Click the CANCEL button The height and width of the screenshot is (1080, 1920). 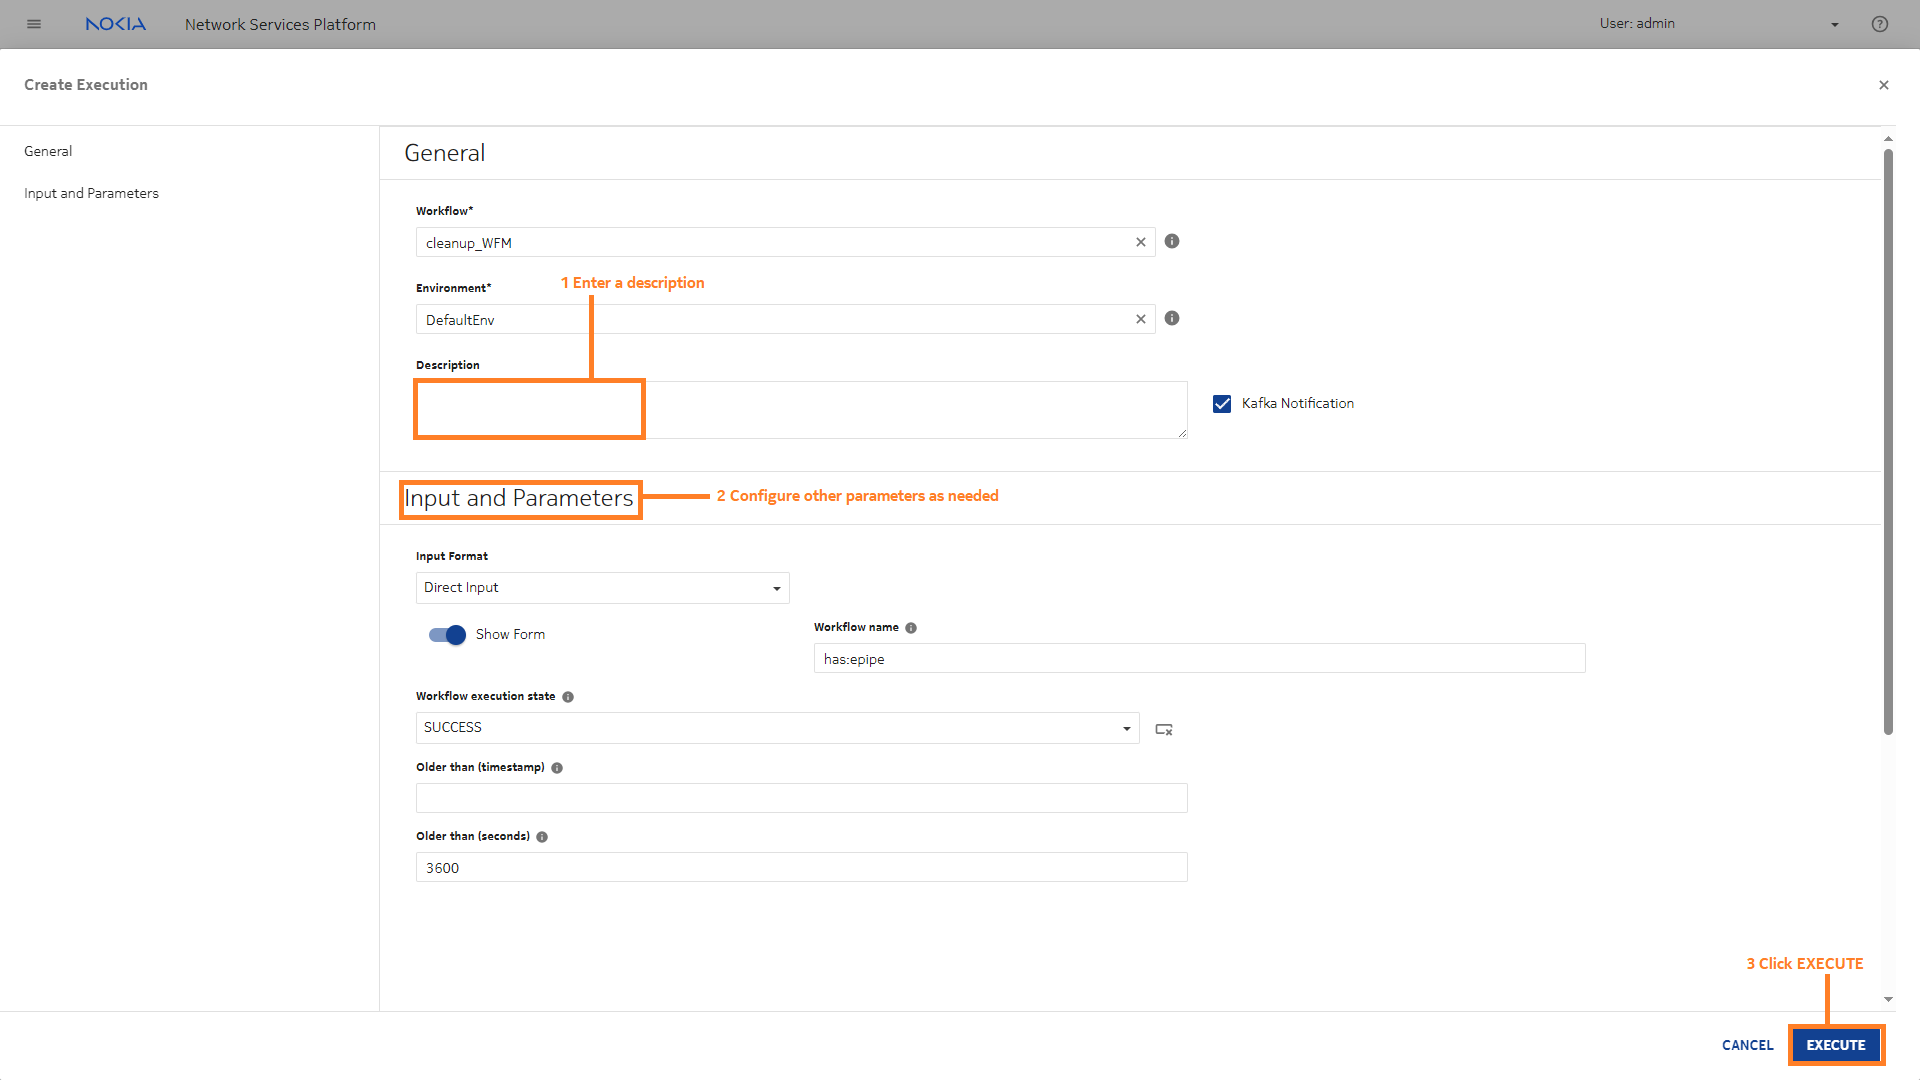coord(1747,1045)
